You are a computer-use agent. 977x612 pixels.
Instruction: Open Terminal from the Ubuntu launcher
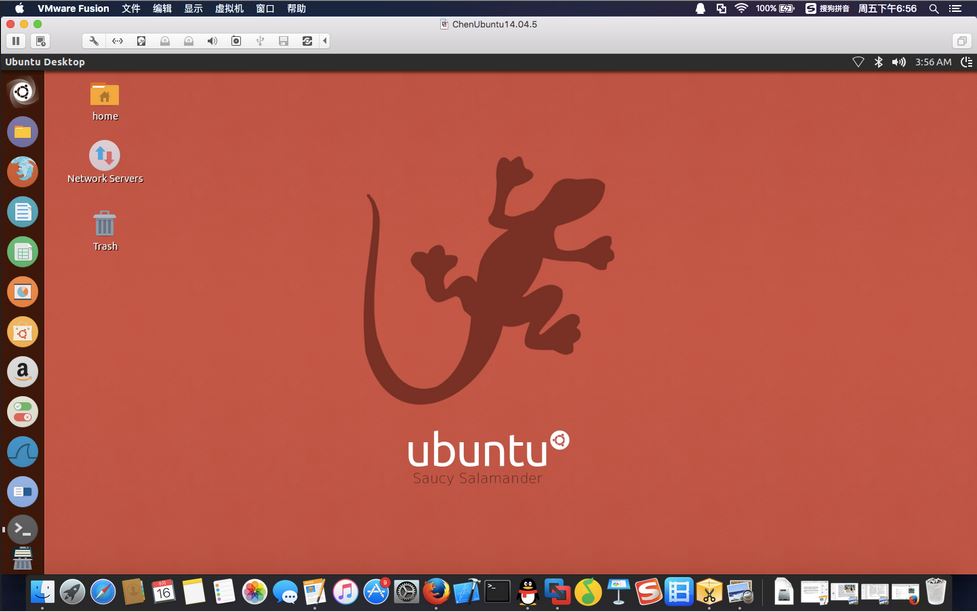click(22, 529)
